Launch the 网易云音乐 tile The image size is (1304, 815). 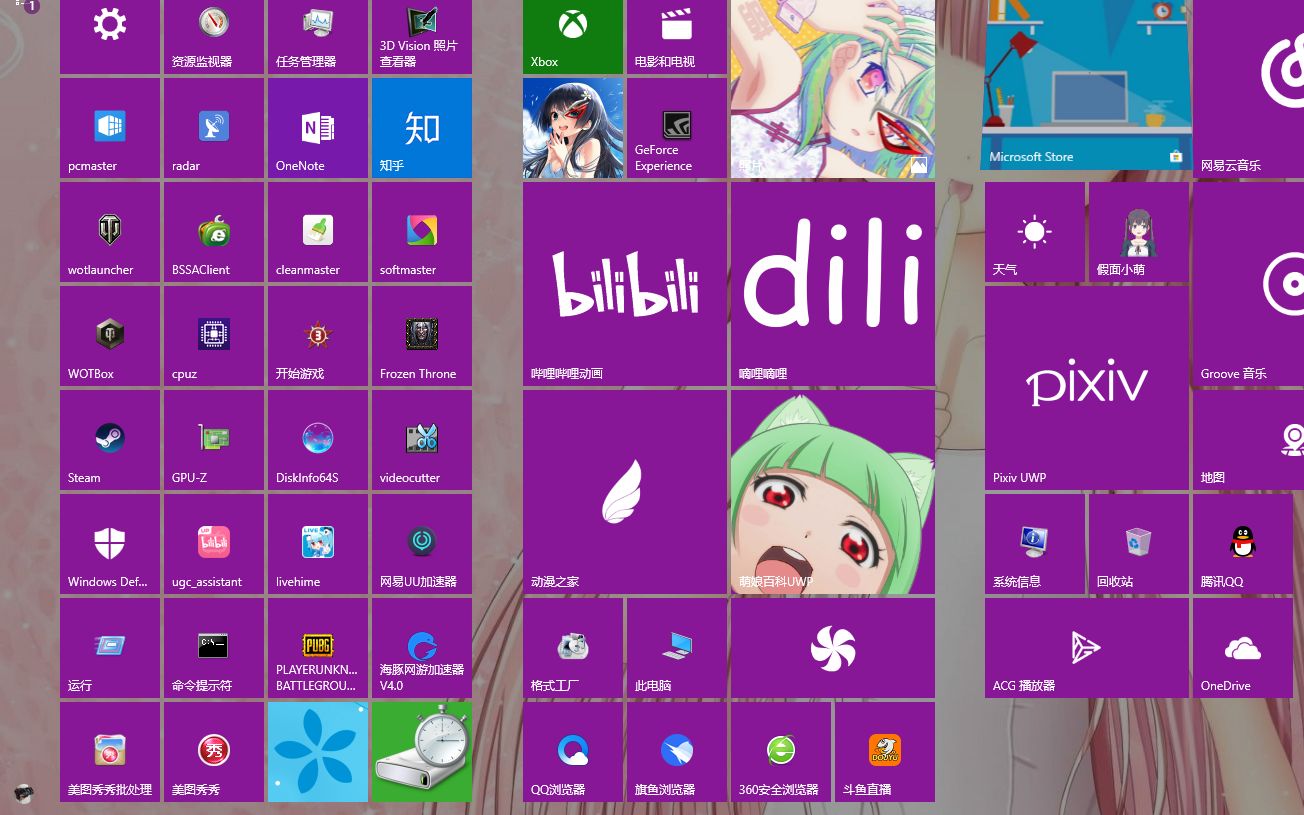[1248, 88]
